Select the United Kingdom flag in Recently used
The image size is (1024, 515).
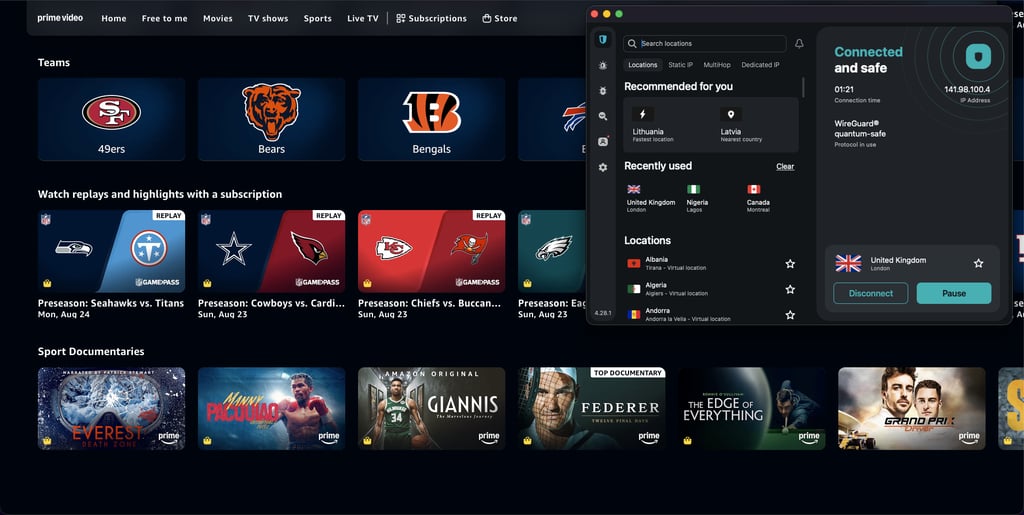pos(633,189)
